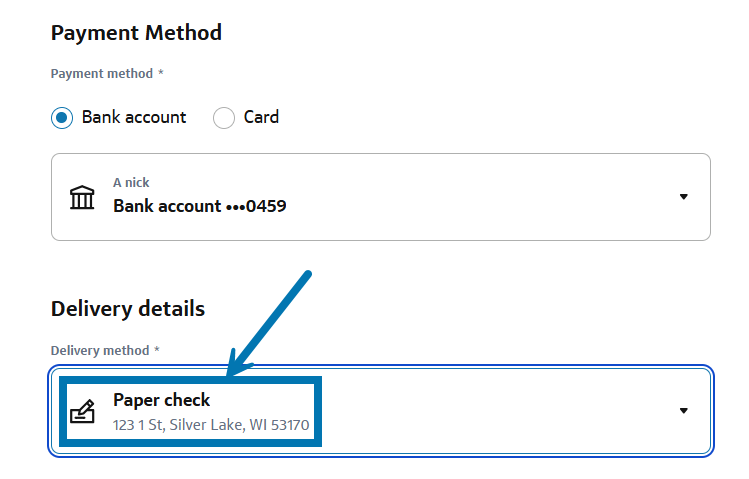
Task: Click the 'A nick' account nickname
Action: (131, 183)
